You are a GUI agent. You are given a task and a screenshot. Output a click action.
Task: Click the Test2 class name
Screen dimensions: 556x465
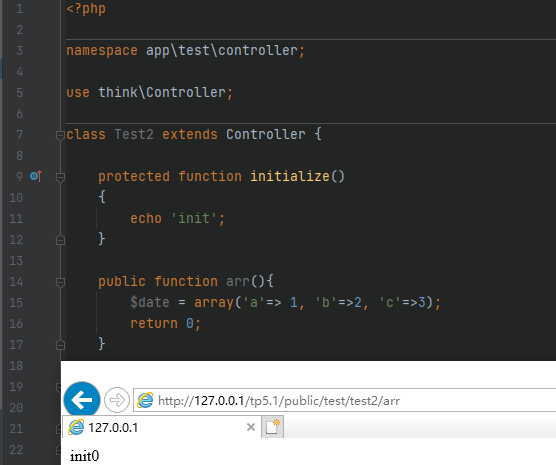click(134, 134)
